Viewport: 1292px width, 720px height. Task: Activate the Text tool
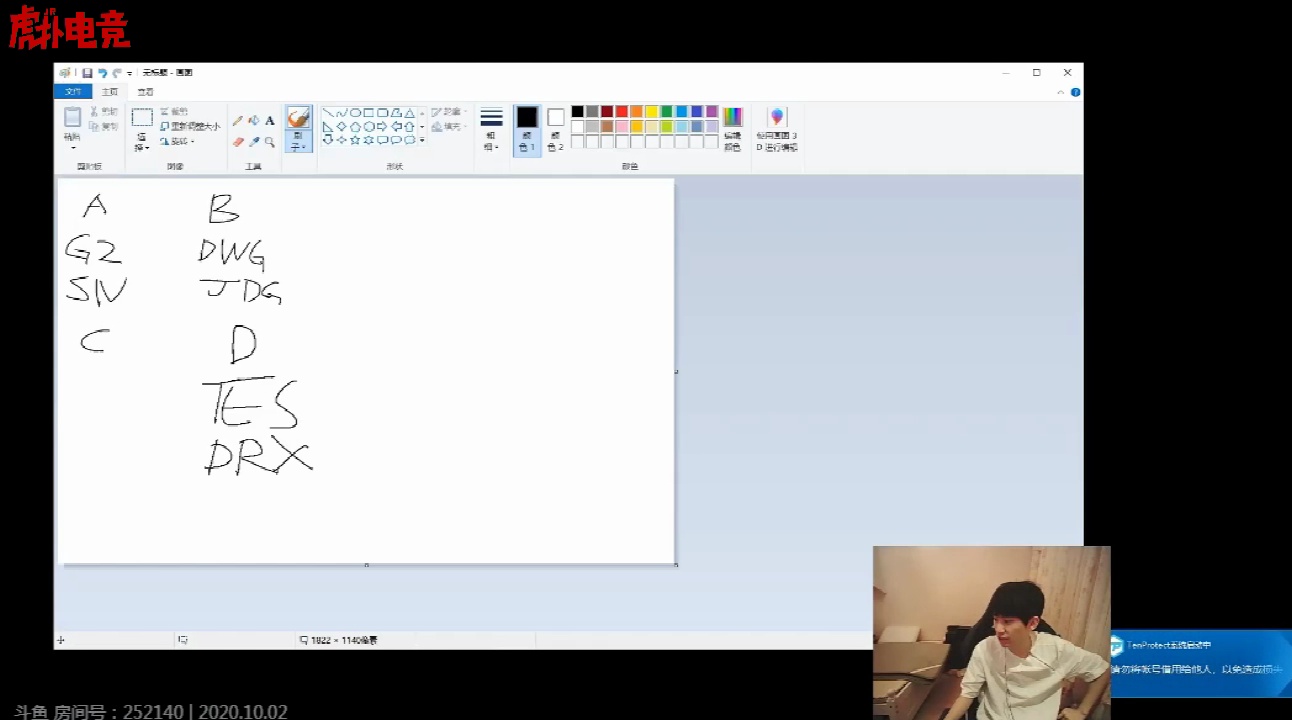coord(270,121)
